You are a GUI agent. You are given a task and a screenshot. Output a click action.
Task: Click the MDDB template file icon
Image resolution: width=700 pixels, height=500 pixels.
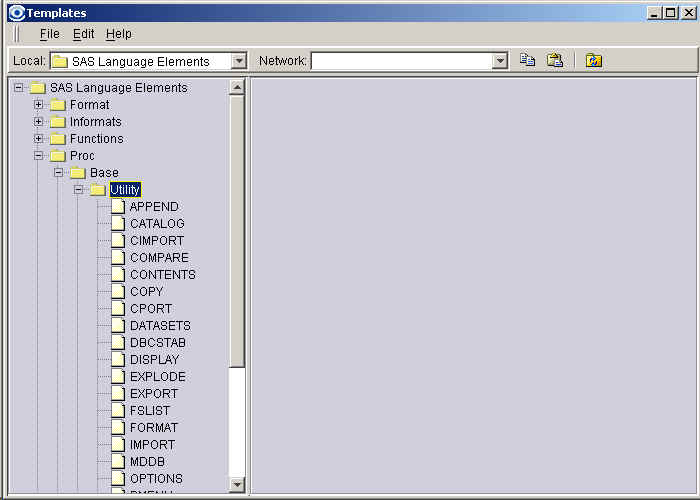click(x=118, y=461)
